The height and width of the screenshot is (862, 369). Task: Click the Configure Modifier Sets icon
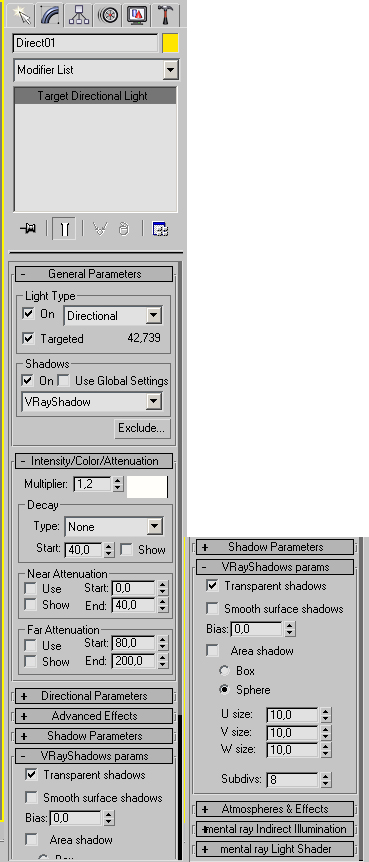coord(160,229)
